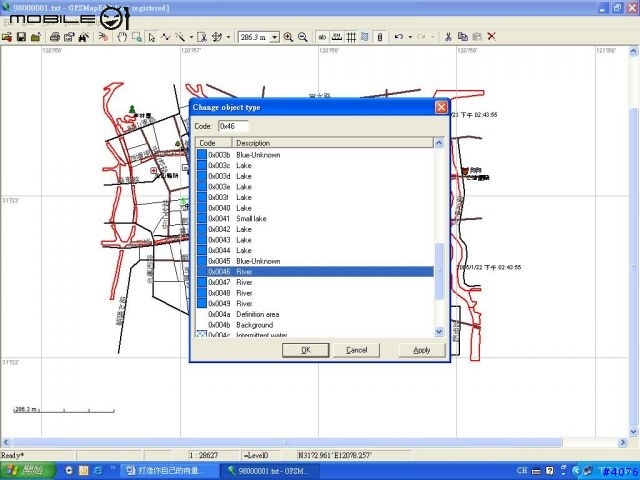
Task: Expand the create object tool dropdown arrow
Action: pyautogui.click(x=191, y=37)
